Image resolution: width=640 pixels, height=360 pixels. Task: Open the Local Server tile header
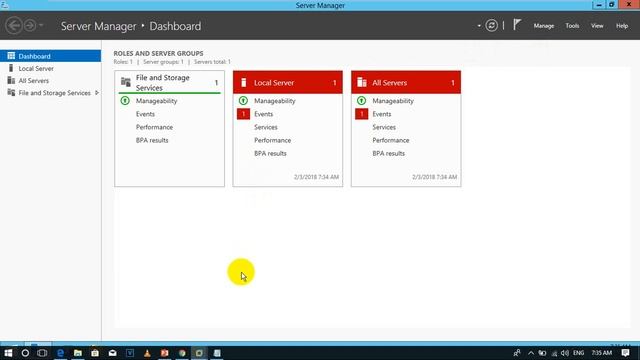288,82
